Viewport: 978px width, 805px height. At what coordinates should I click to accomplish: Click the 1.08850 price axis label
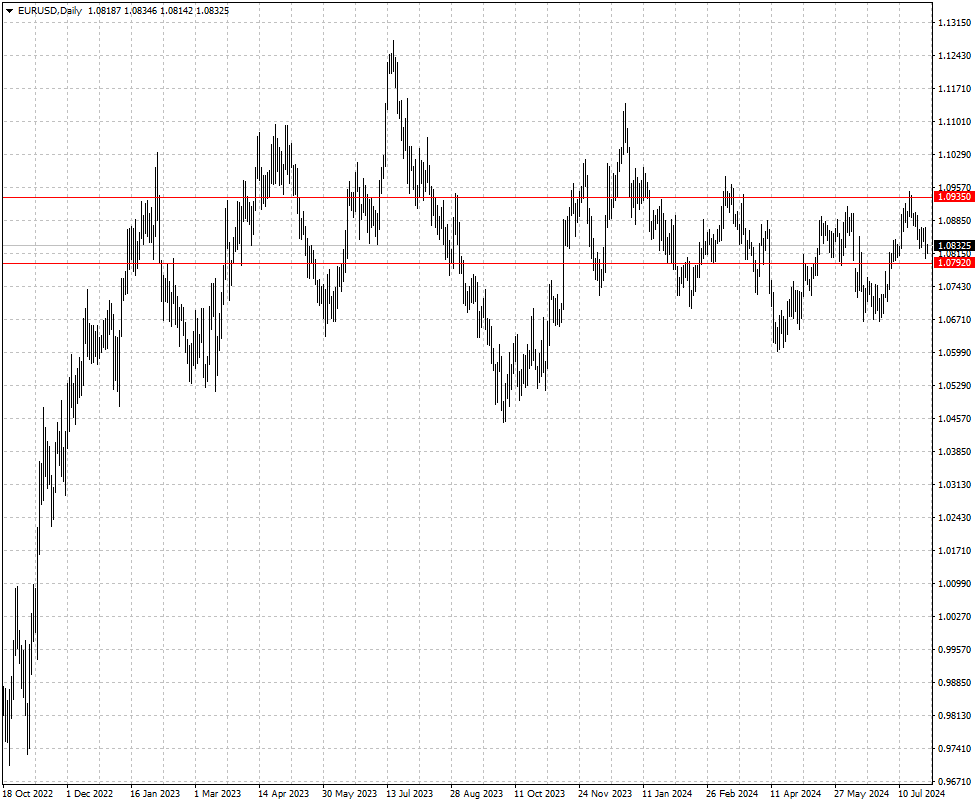click(x=954, y=221)
